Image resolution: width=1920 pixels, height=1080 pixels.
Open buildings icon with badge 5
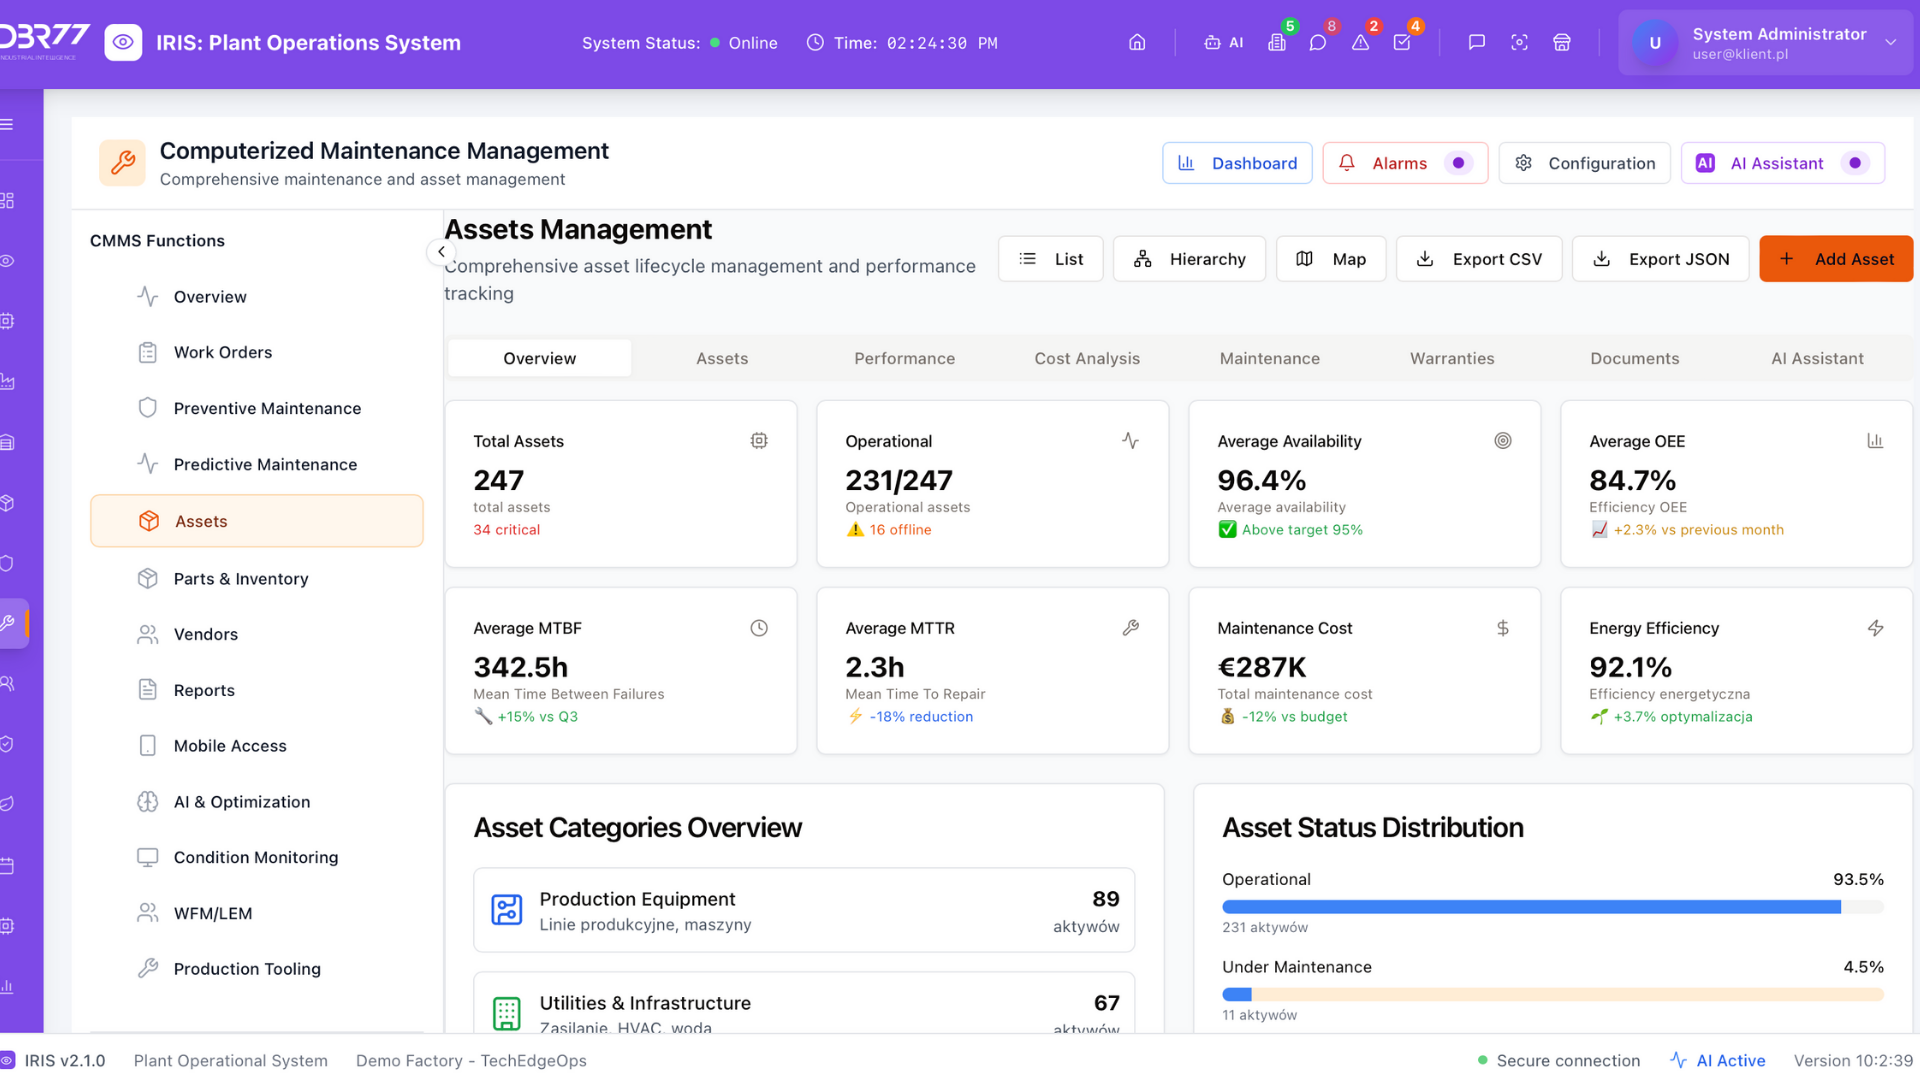pos(1277,42)
